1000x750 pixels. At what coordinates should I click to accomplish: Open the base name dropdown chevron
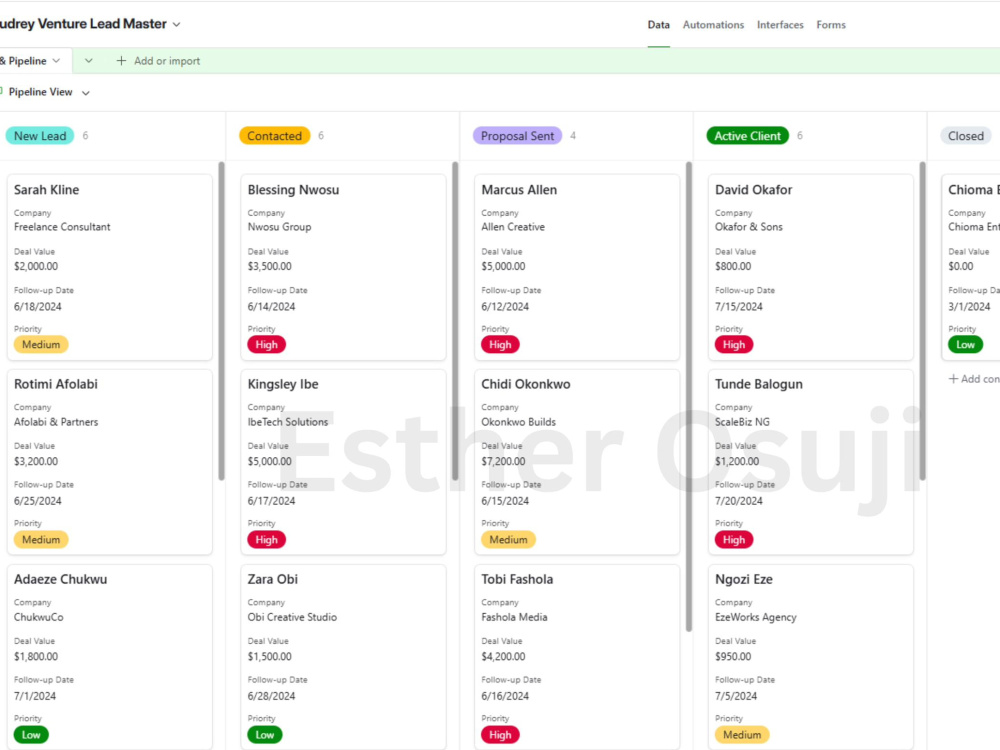pos(177,25)
